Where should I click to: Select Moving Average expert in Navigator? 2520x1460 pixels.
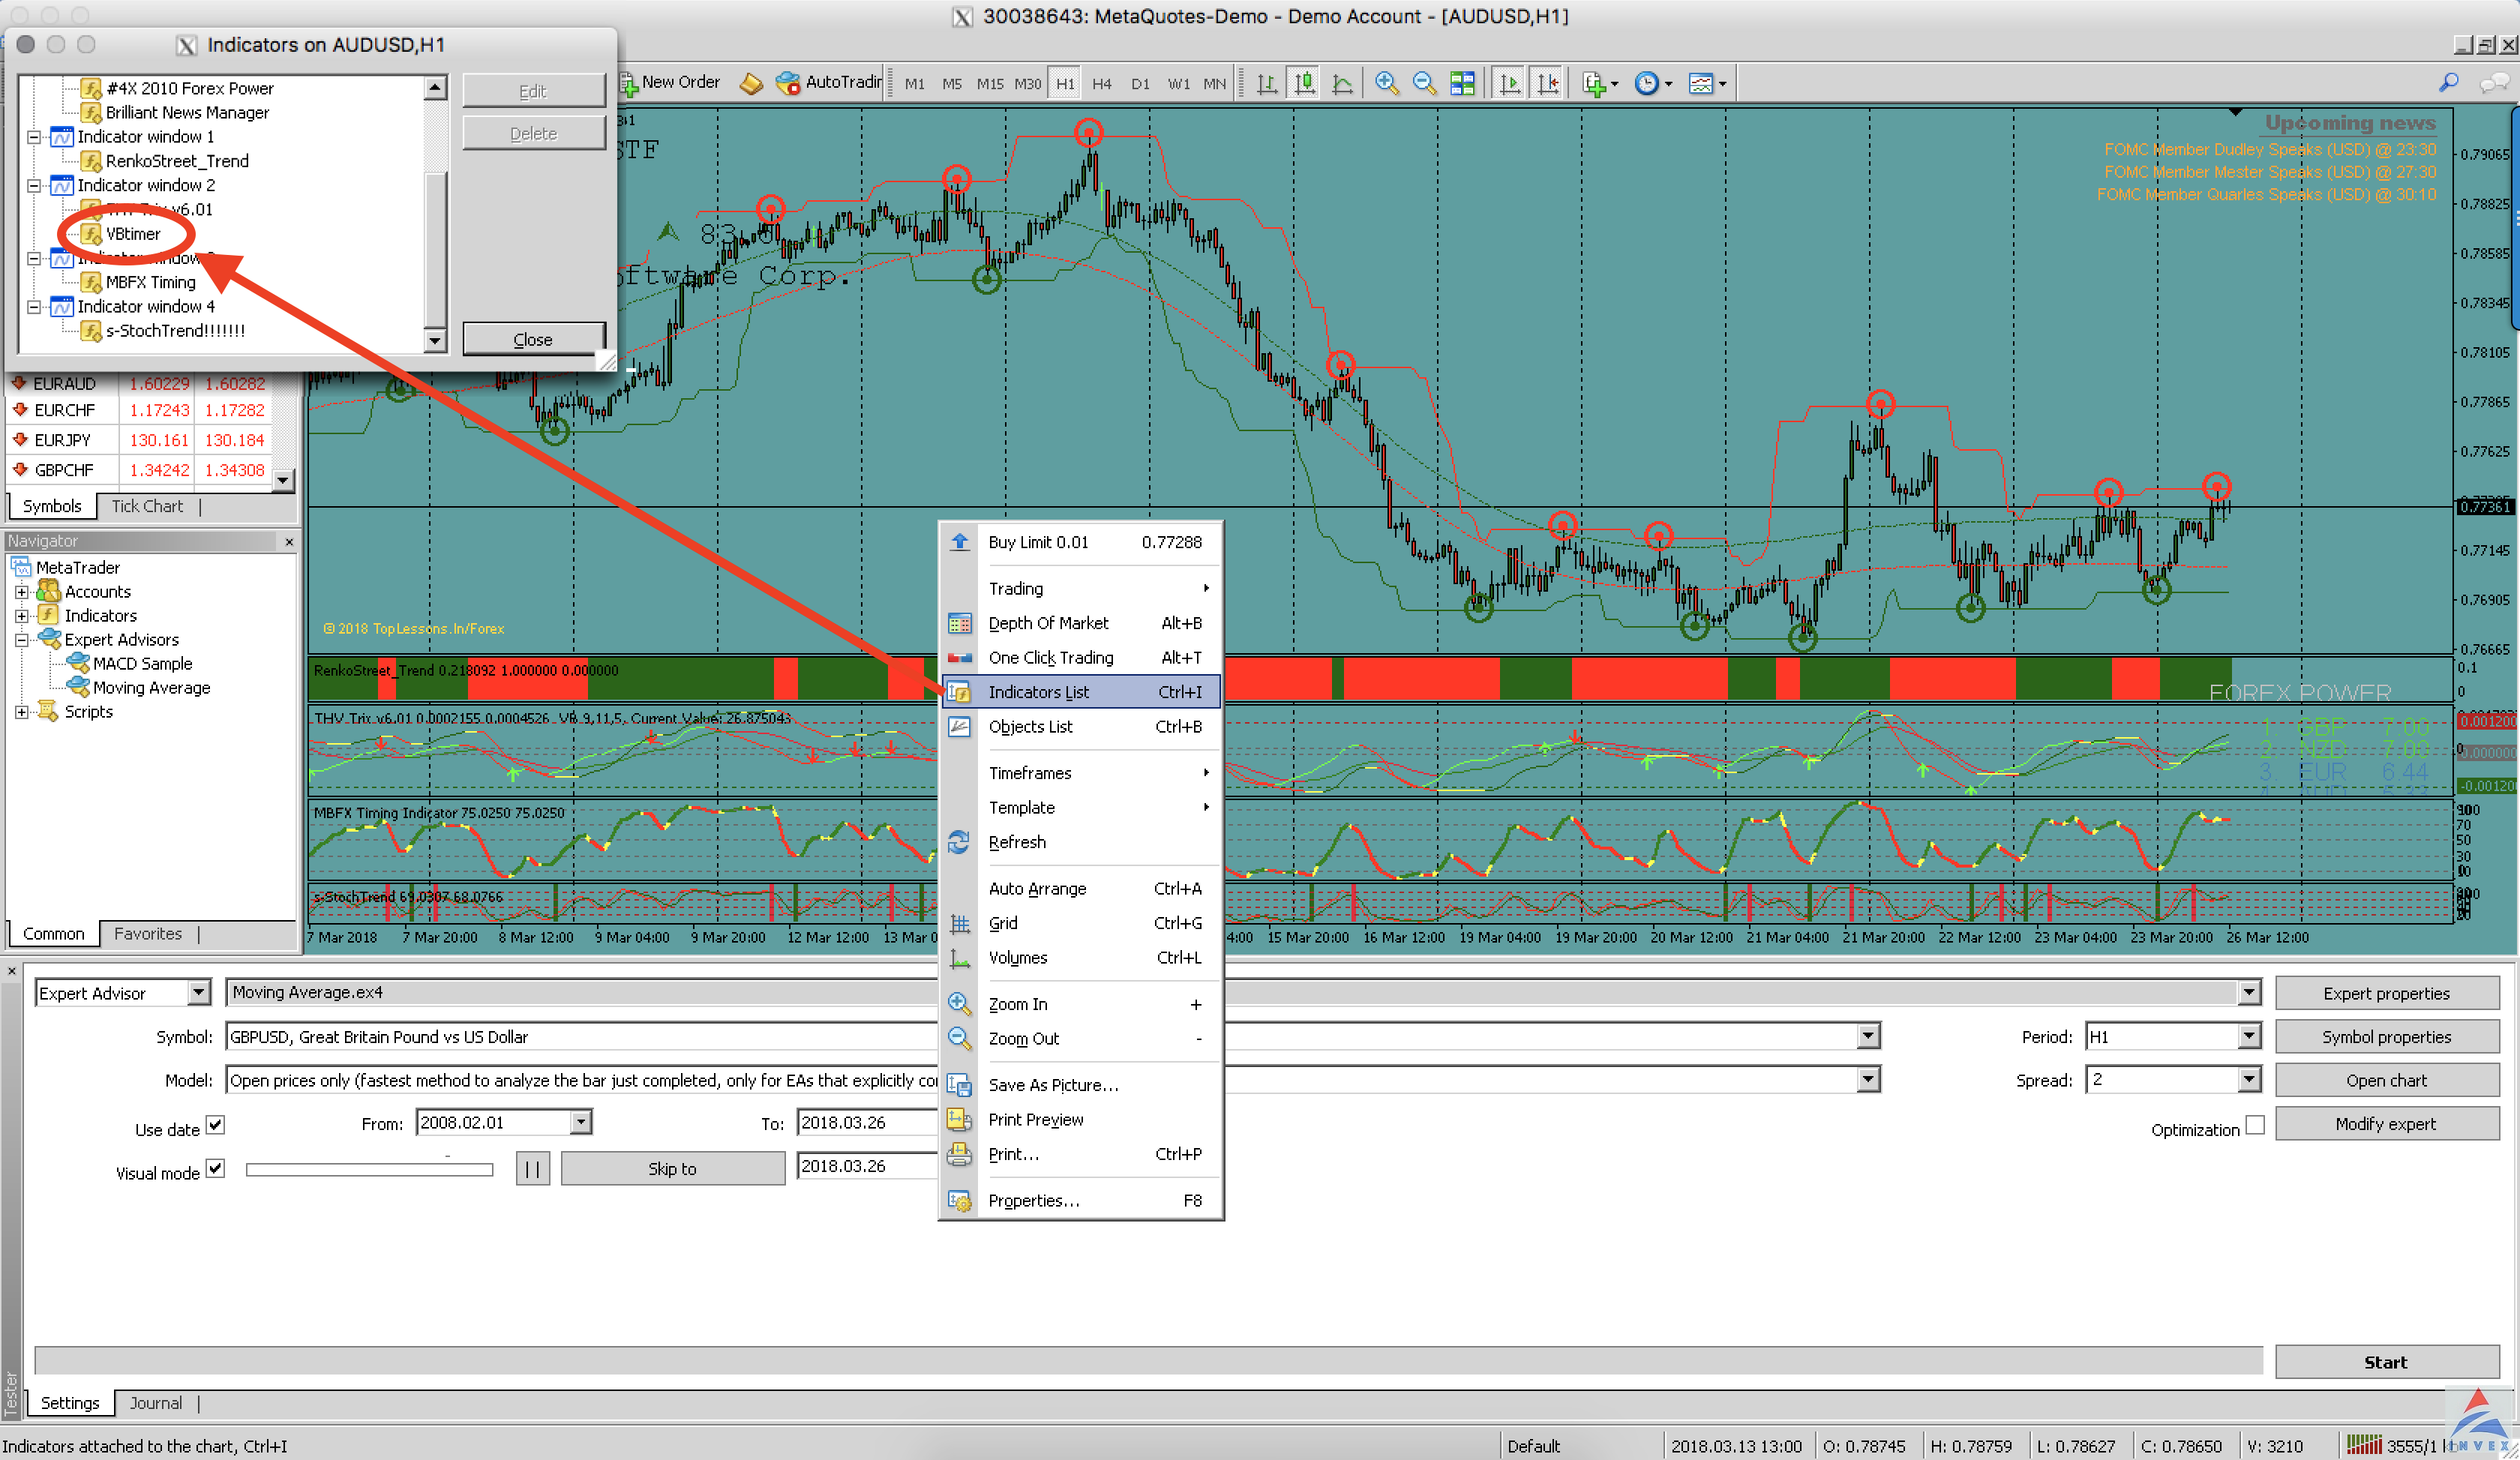point(151,687)
